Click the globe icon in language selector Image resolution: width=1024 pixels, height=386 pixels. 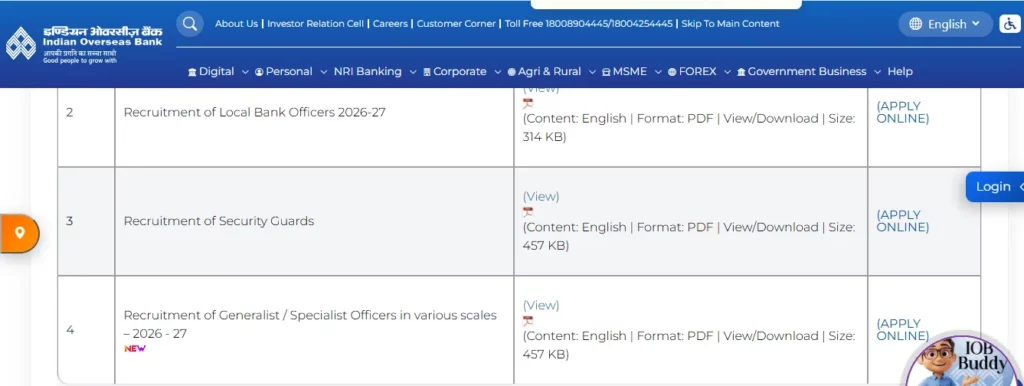pos(916,24)
